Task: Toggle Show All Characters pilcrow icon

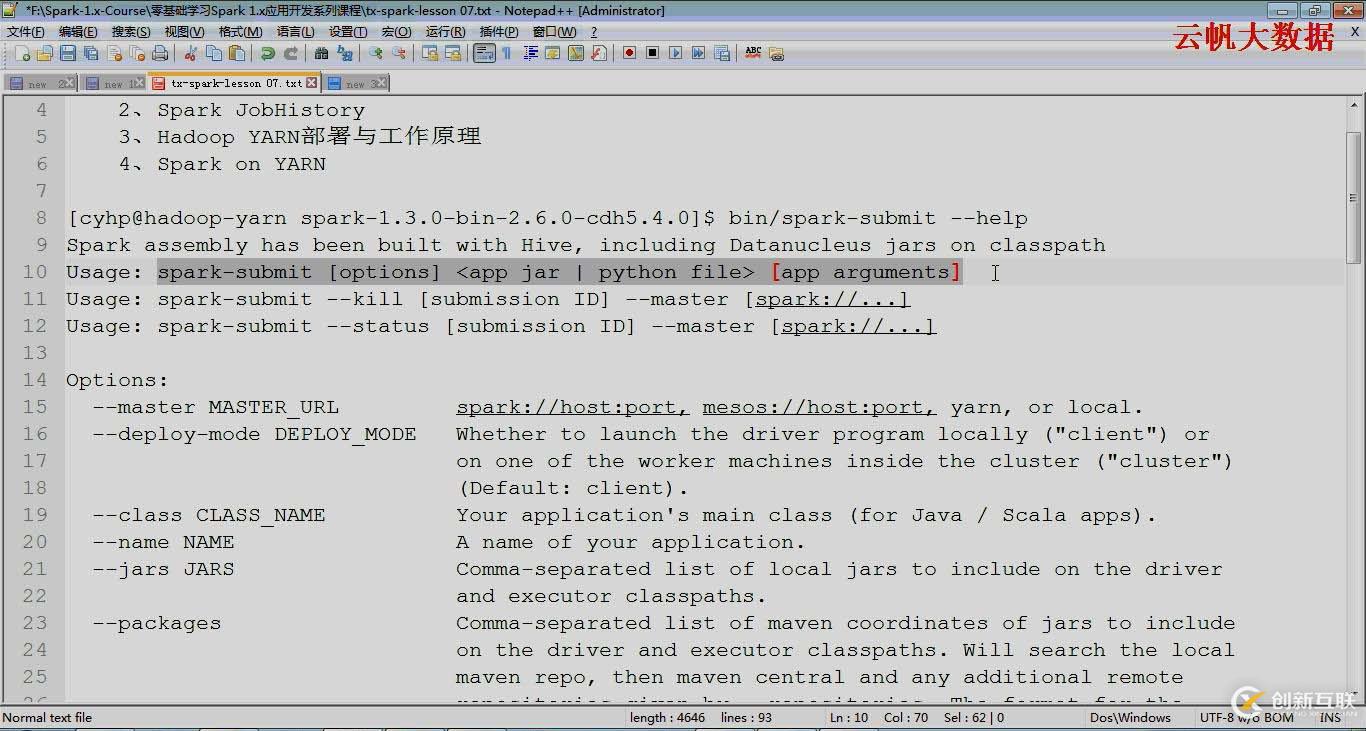Action: 506,53
